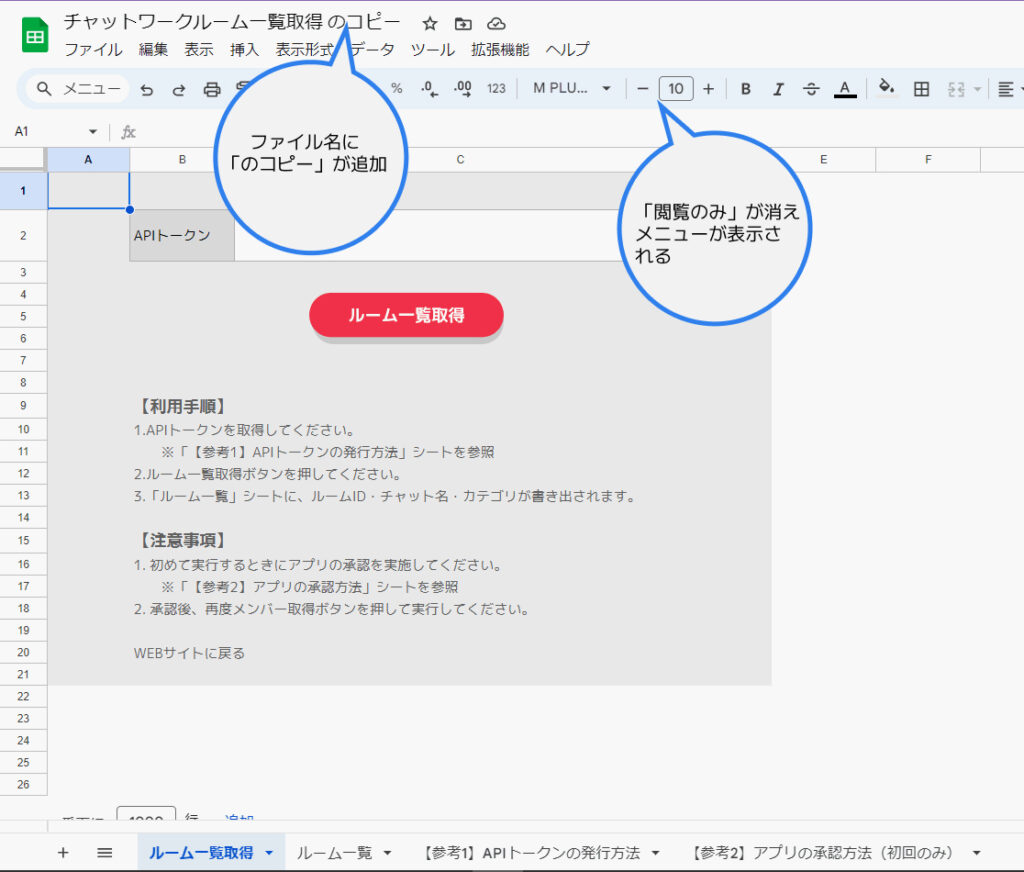This screenshot has width=1024, height=872.
Task: Format cells as percent
Action: (x=396, y=89)
